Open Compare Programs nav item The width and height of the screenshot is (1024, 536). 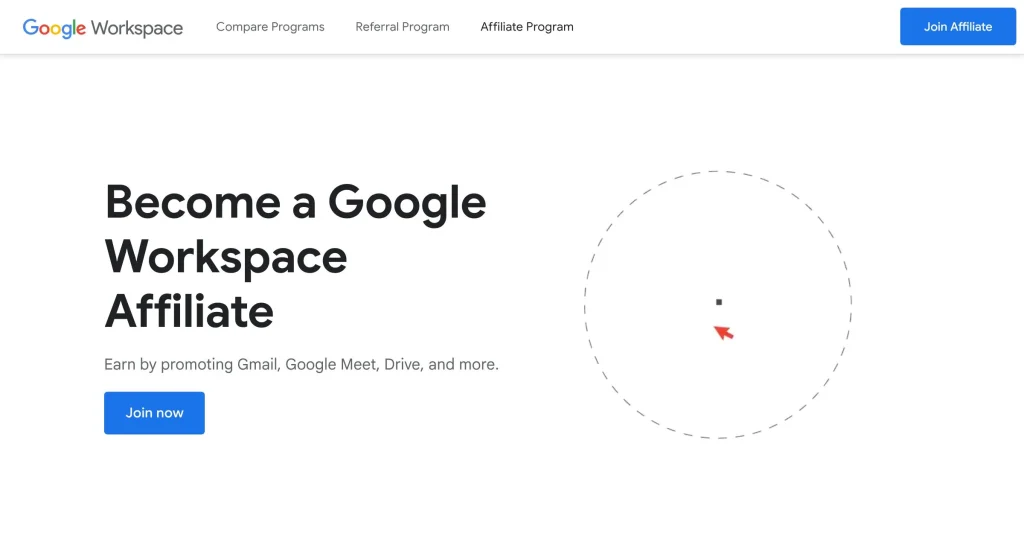pyautogui.click(x=270, y=27)
